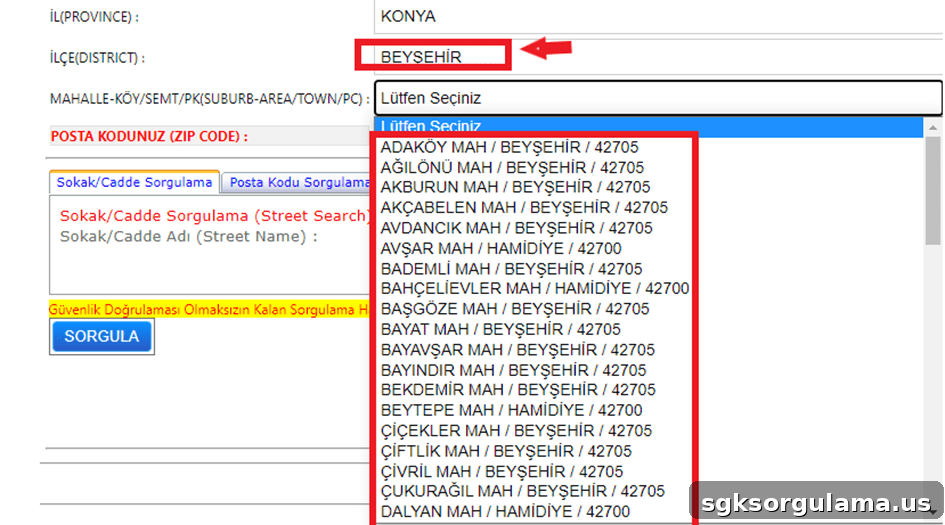Pick BEYTEPE MAH / HAMİDİYE / 42700
This screenshot has height=525, width=945.
(x=648, y=410)
